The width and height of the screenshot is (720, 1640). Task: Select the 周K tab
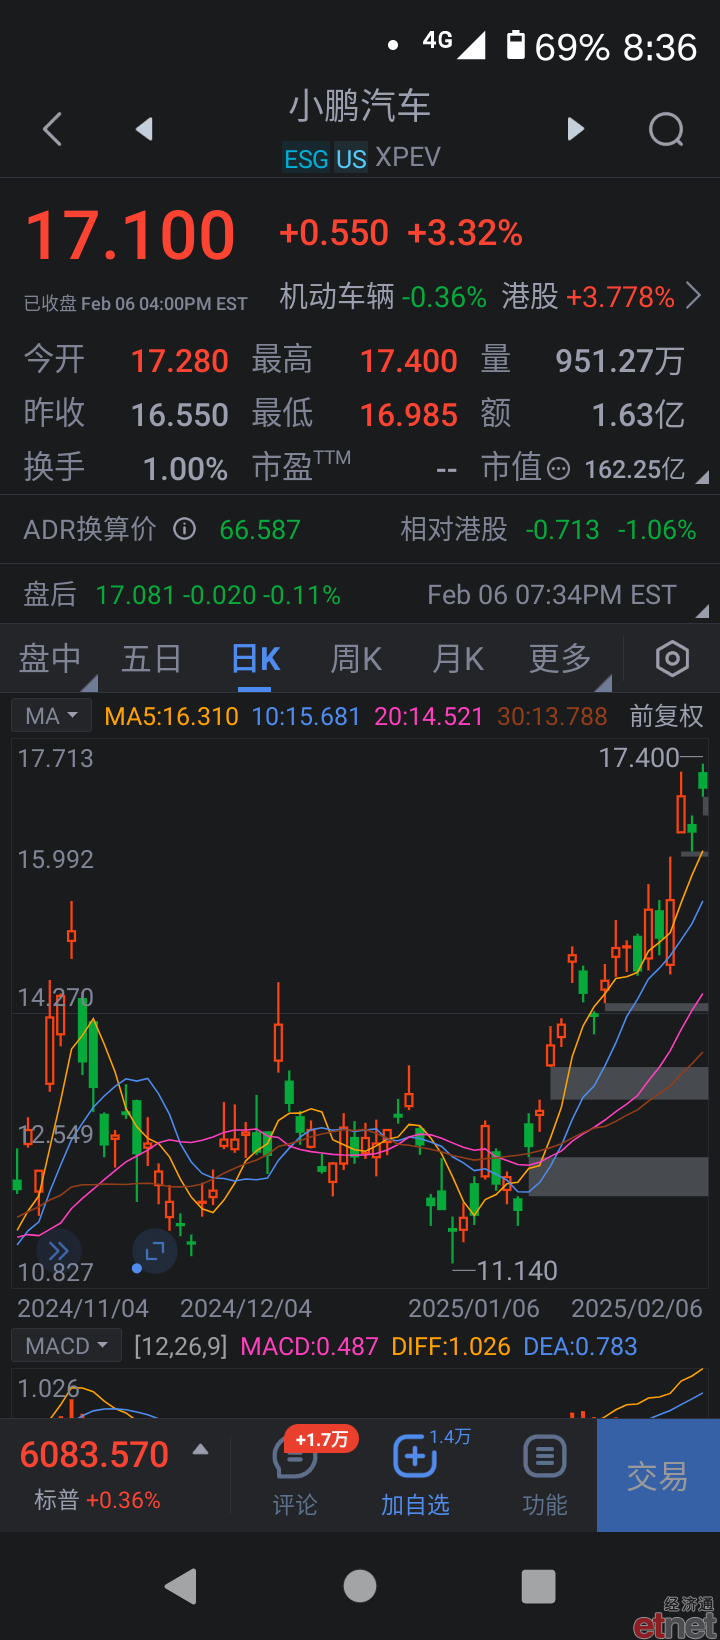coord(356,659)
